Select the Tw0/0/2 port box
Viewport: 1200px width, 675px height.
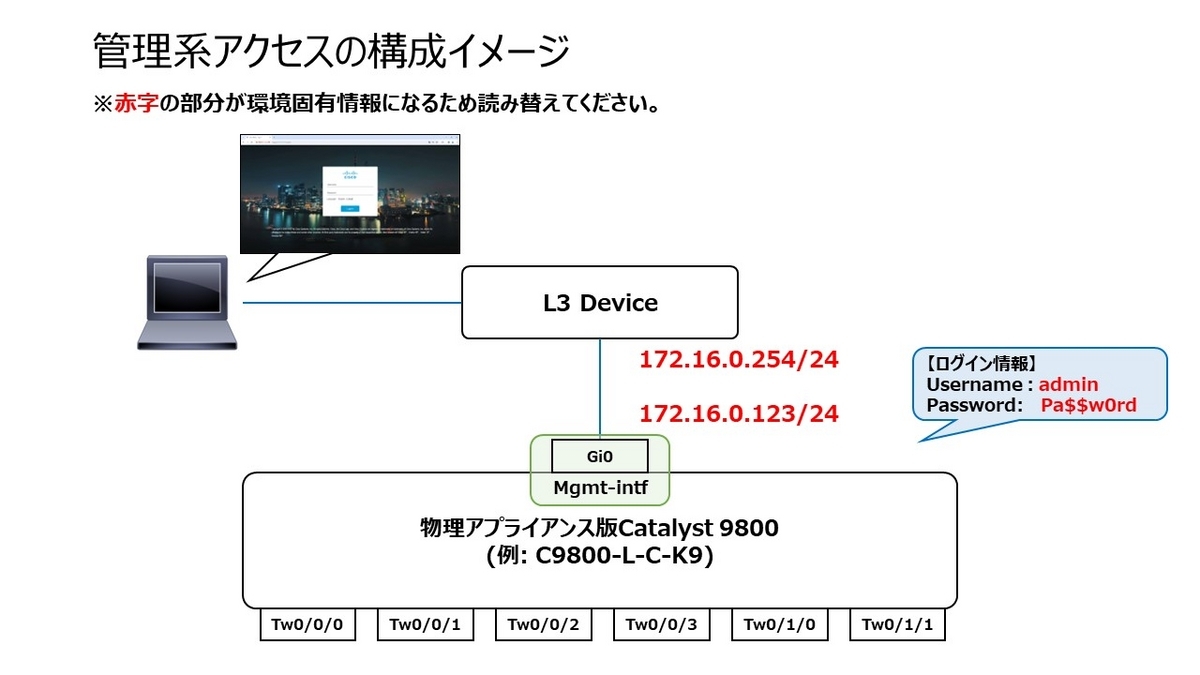[543, 625]
